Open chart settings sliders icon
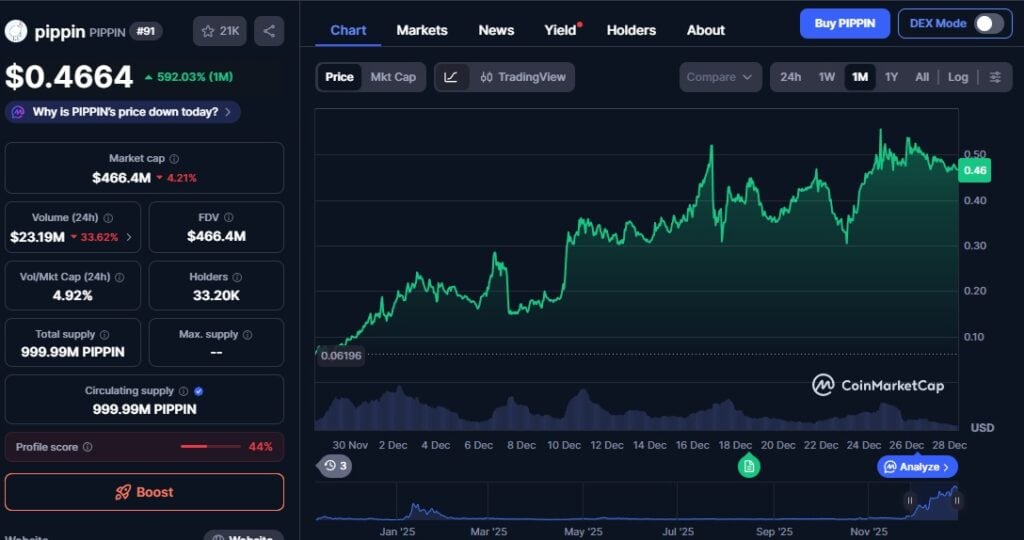This screenshot has width=1024, height=540. coord(994,77)
